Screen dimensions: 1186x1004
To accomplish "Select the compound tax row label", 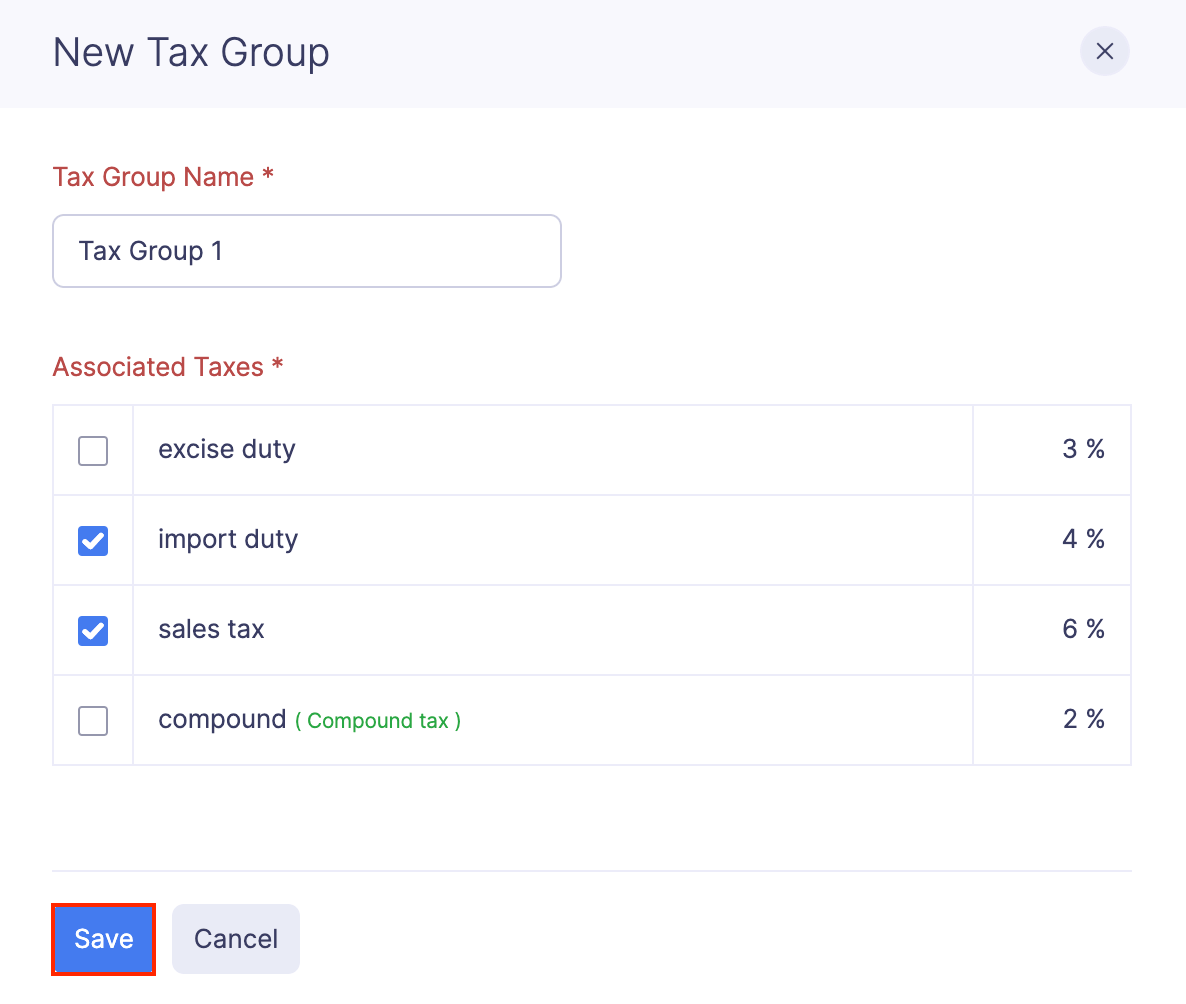I will [221, 719].
